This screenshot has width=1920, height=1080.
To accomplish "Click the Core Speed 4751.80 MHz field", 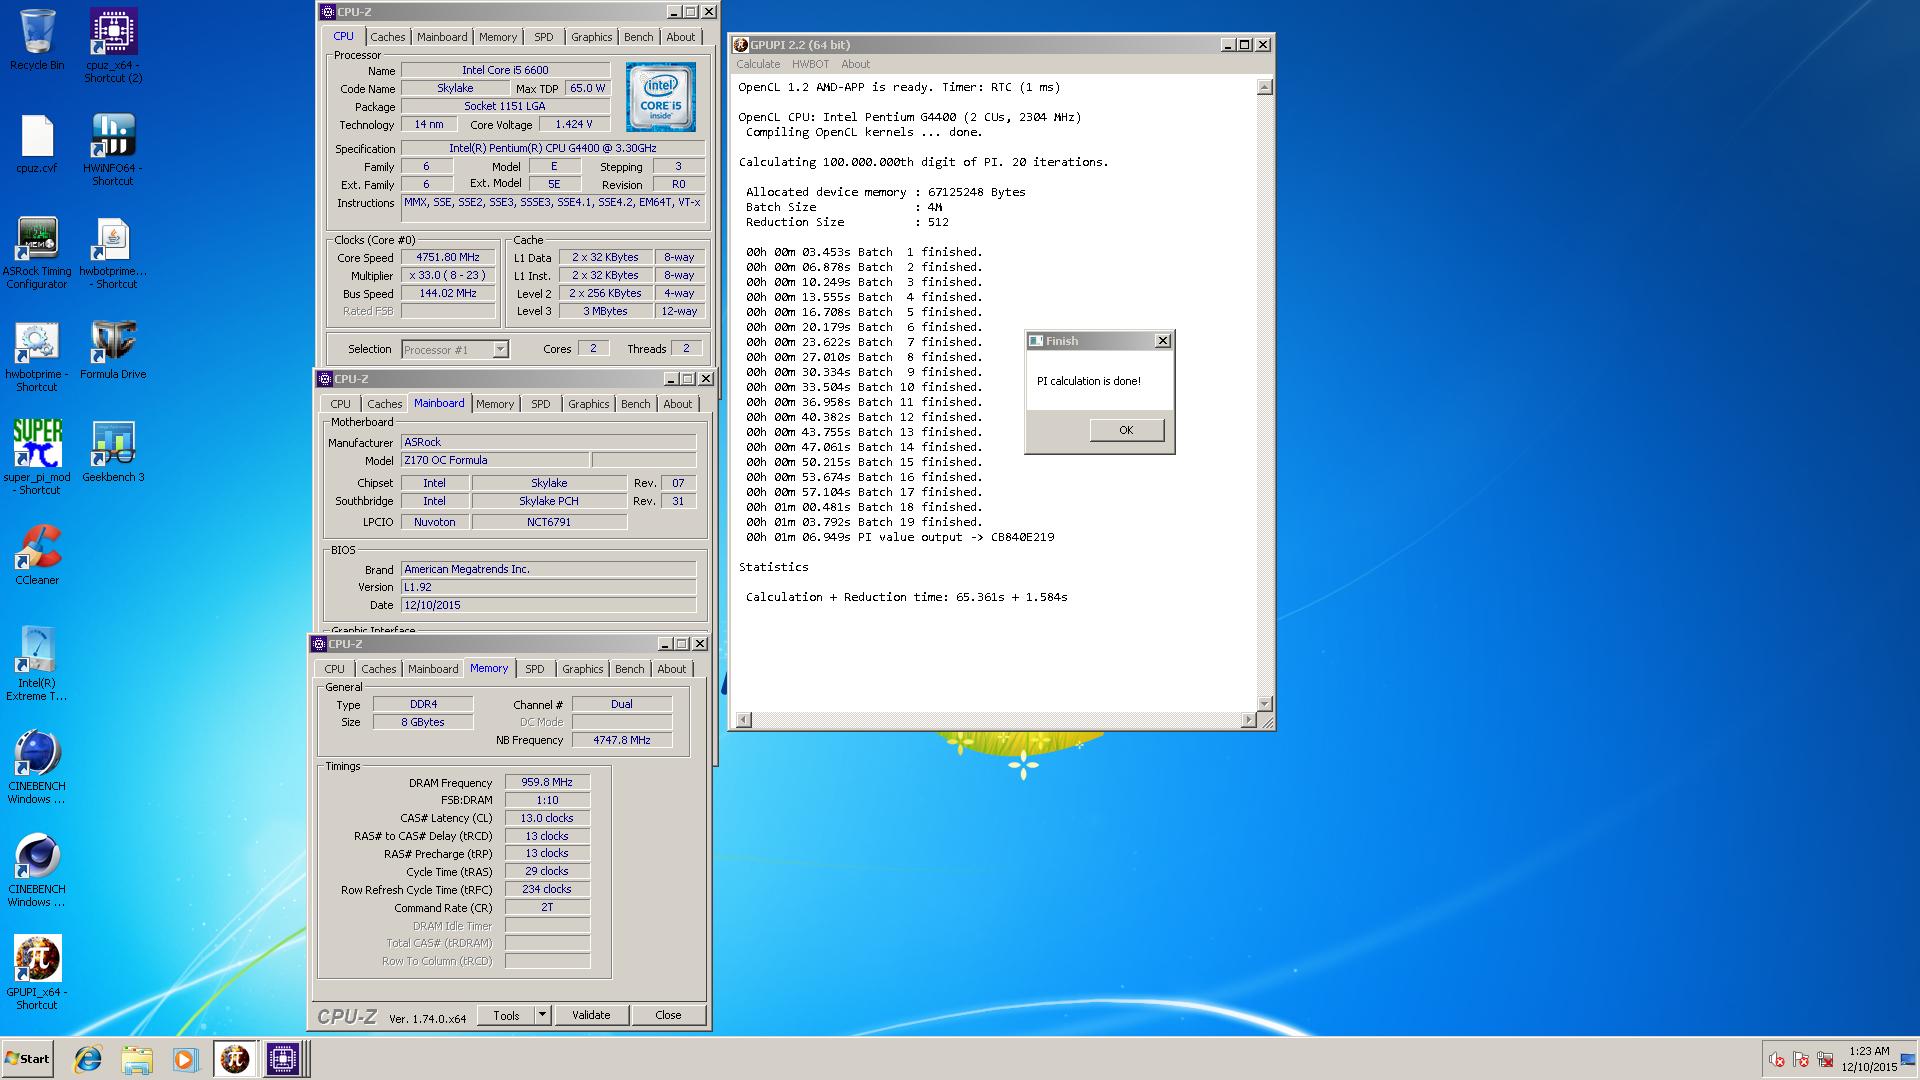I will 448,257.
